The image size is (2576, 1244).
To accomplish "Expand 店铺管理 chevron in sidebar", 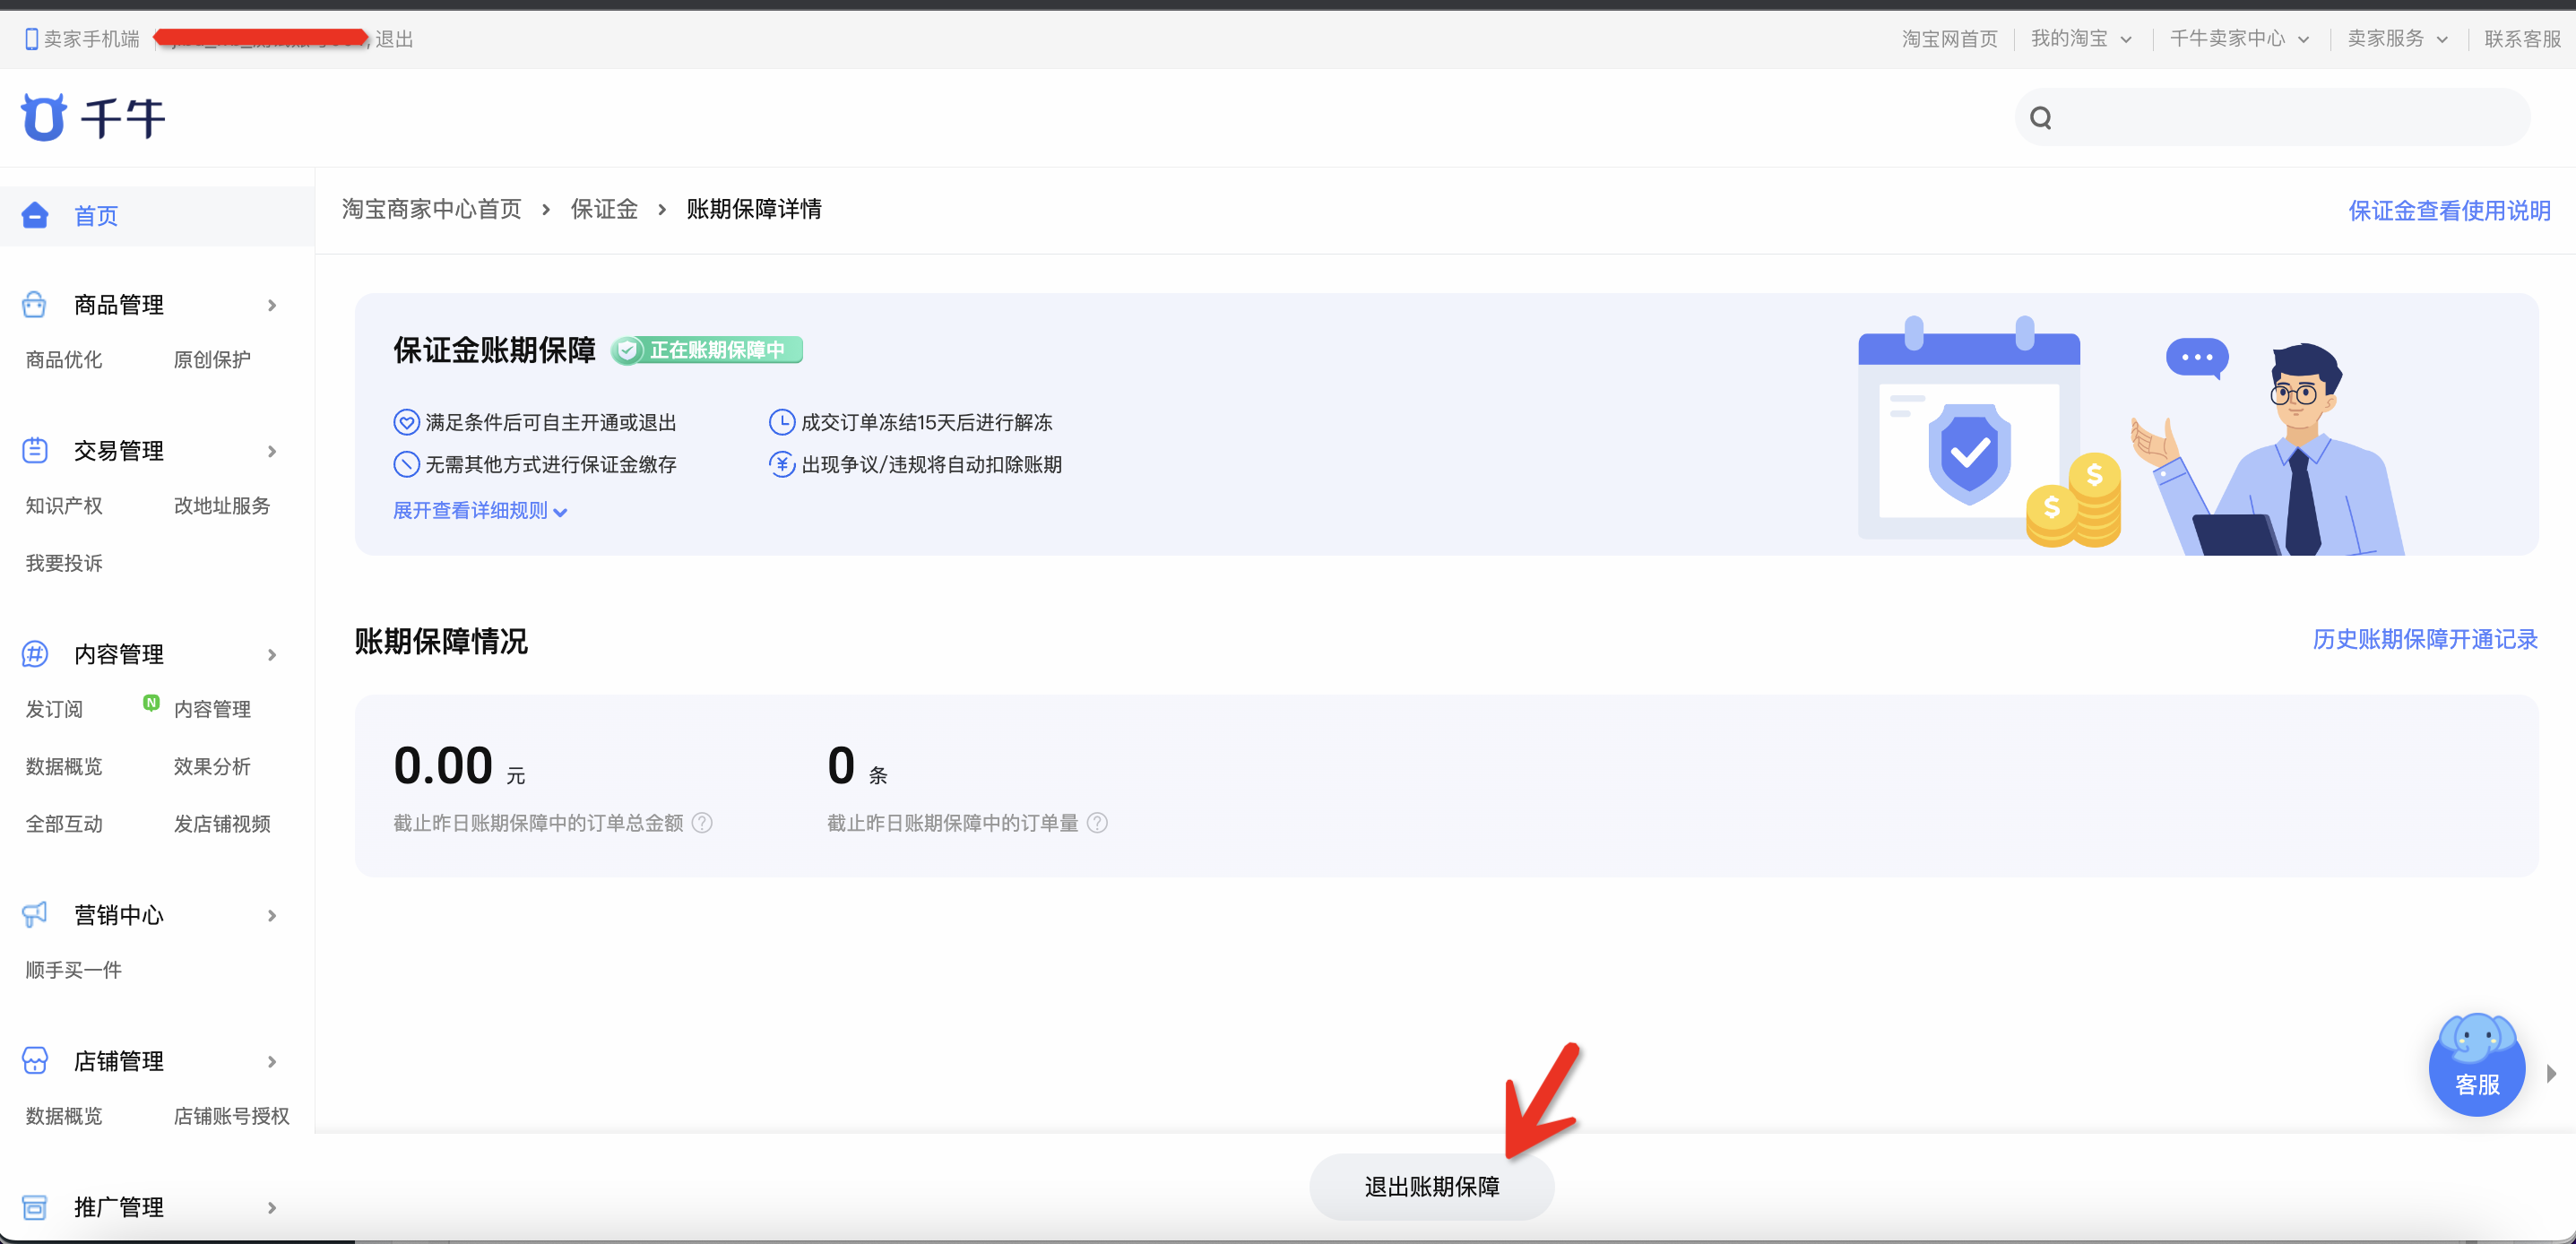I will pyautogui.click(x=271, y=1061).
